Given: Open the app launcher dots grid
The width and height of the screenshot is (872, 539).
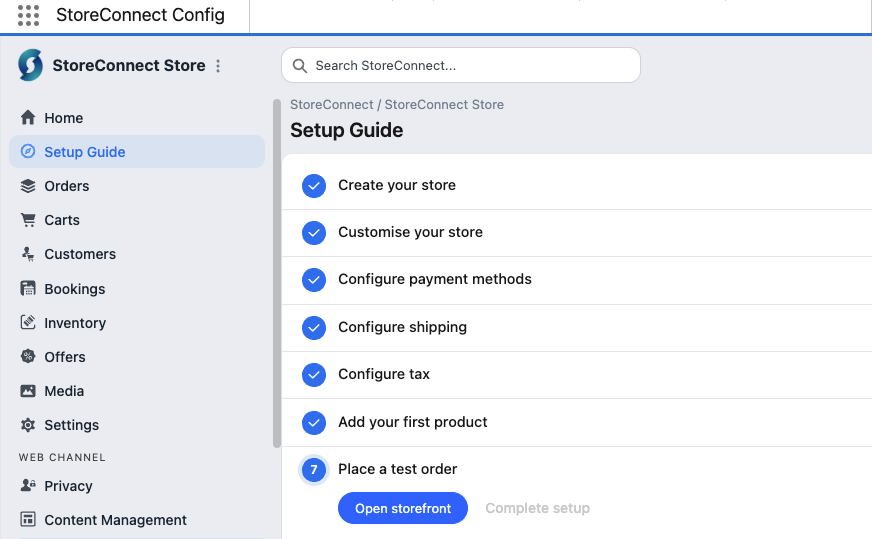Looking at the screenshot, I should coord(28,15).
